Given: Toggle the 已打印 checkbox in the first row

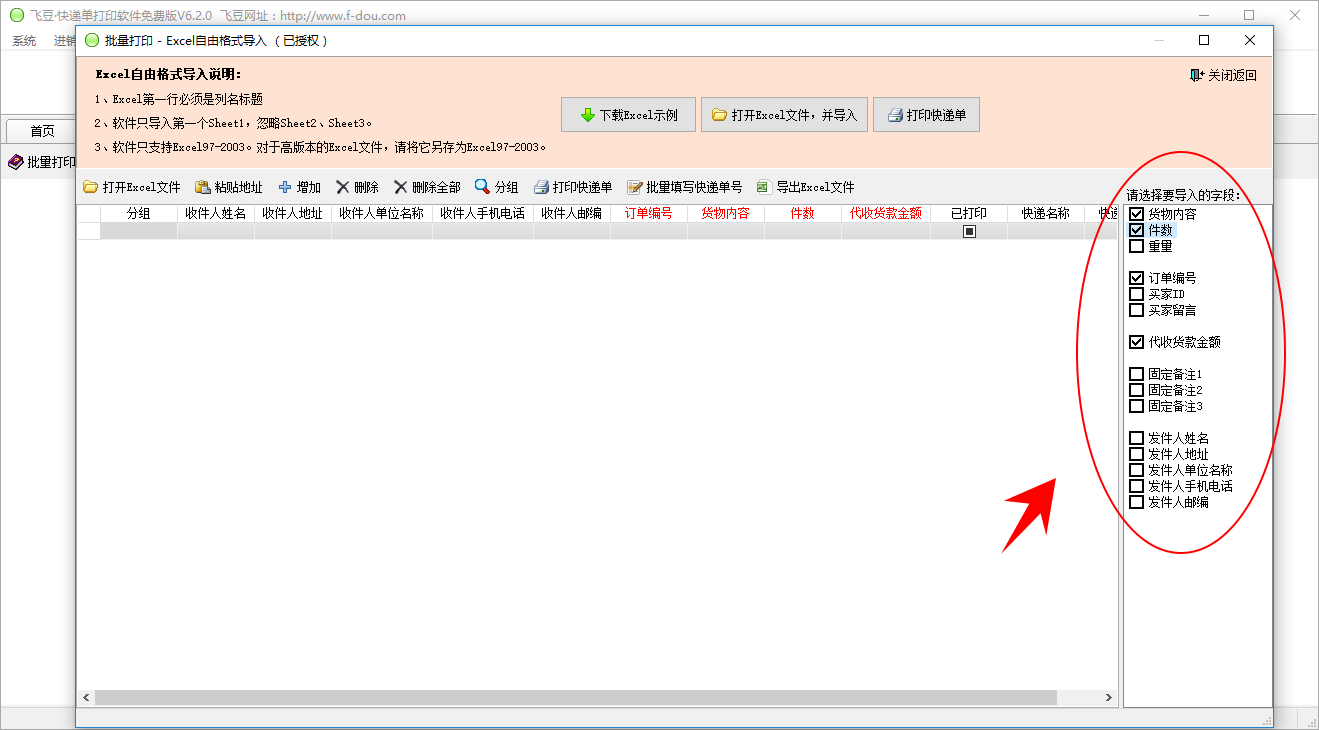Looking at the screenshot, I should click(x=969, y=231).
